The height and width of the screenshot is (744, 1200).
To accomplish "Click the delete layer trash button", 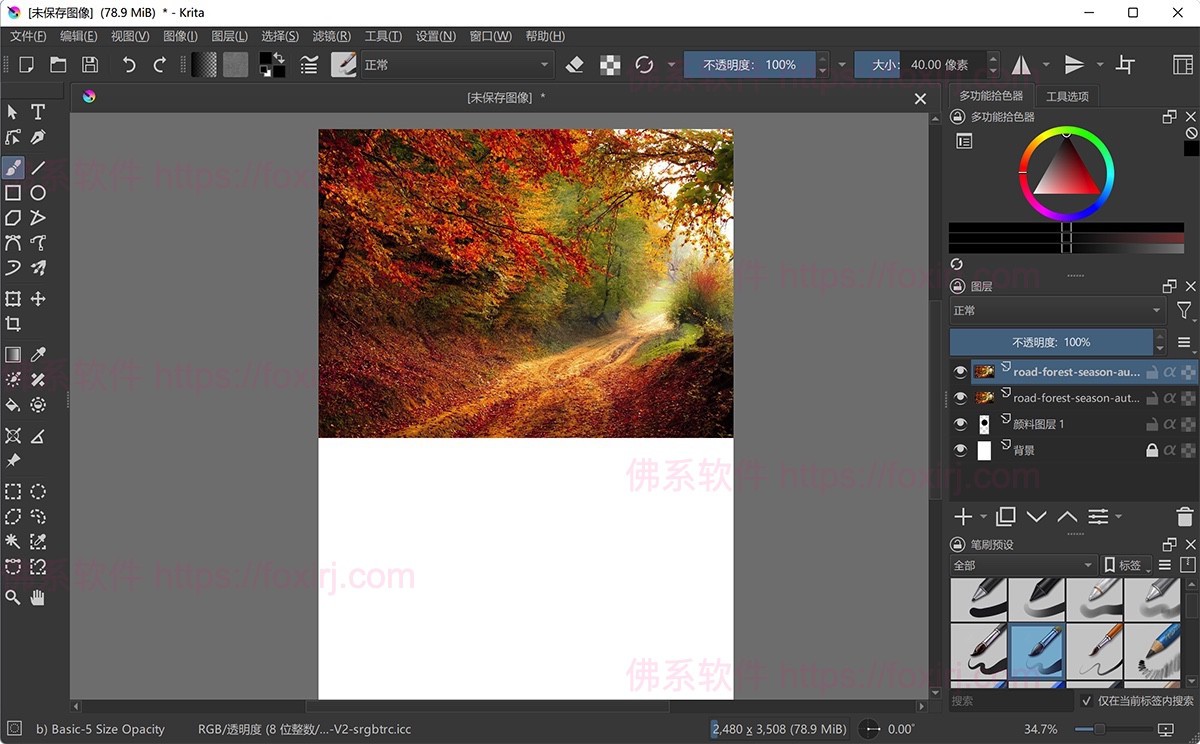I will click(x=1182, y=516).
